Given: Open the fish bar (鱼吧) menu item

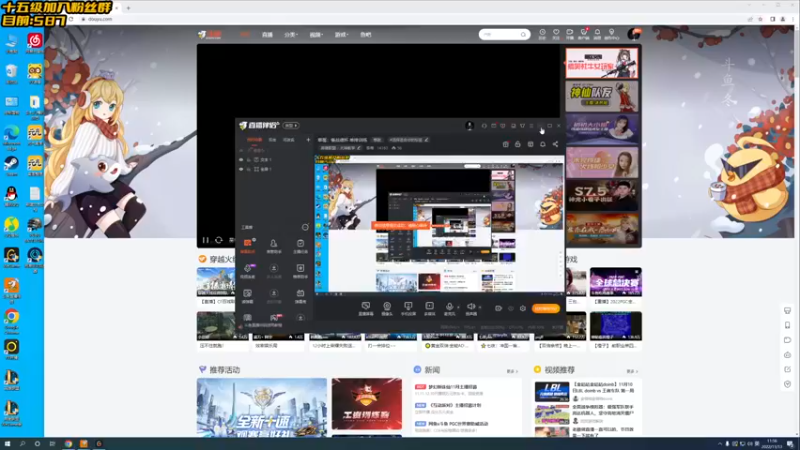Looking at the screenshot, I should pyautogui.click(x=366, y=35).
